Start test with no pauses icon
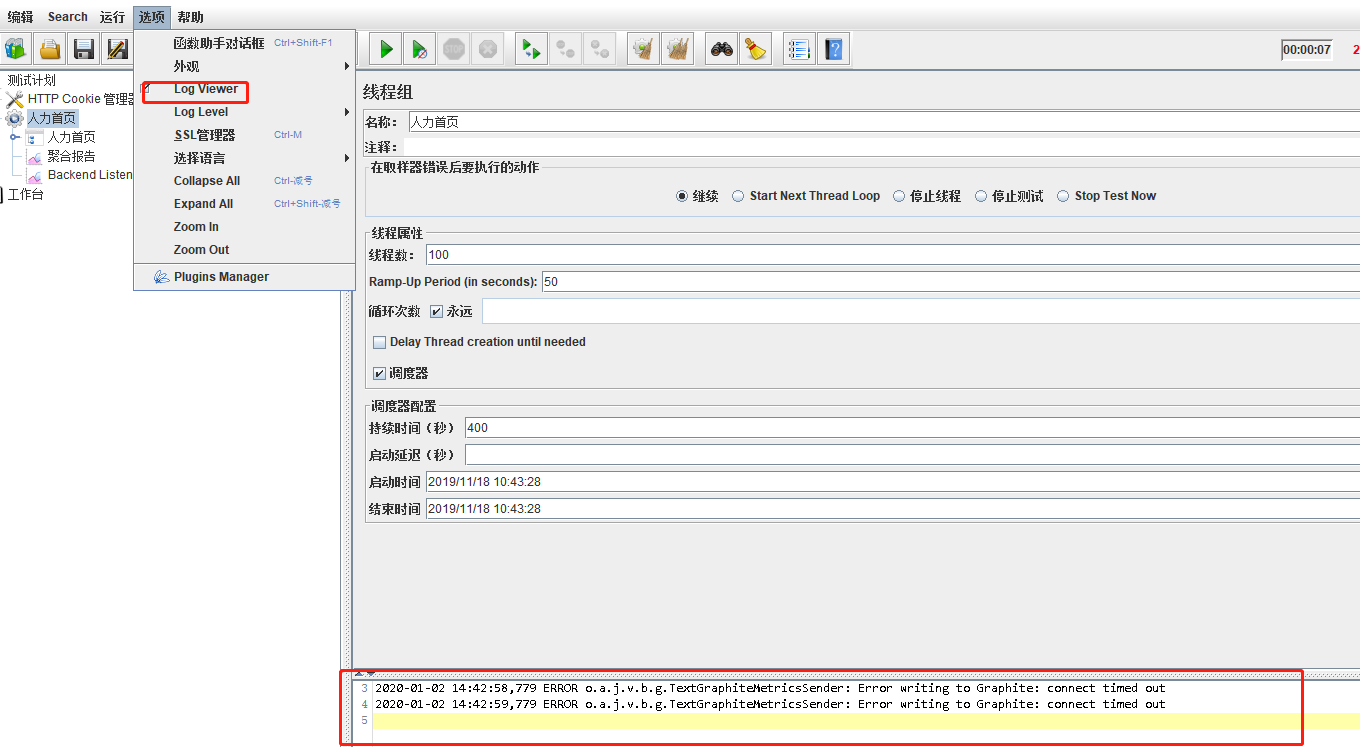The image size is (1360, 747). click(x=420, y=48)
